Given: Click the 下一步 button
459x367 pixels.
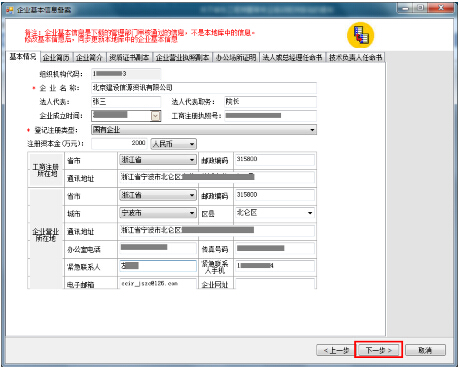Looking at the screenshot, I should (x=378, y=350).
